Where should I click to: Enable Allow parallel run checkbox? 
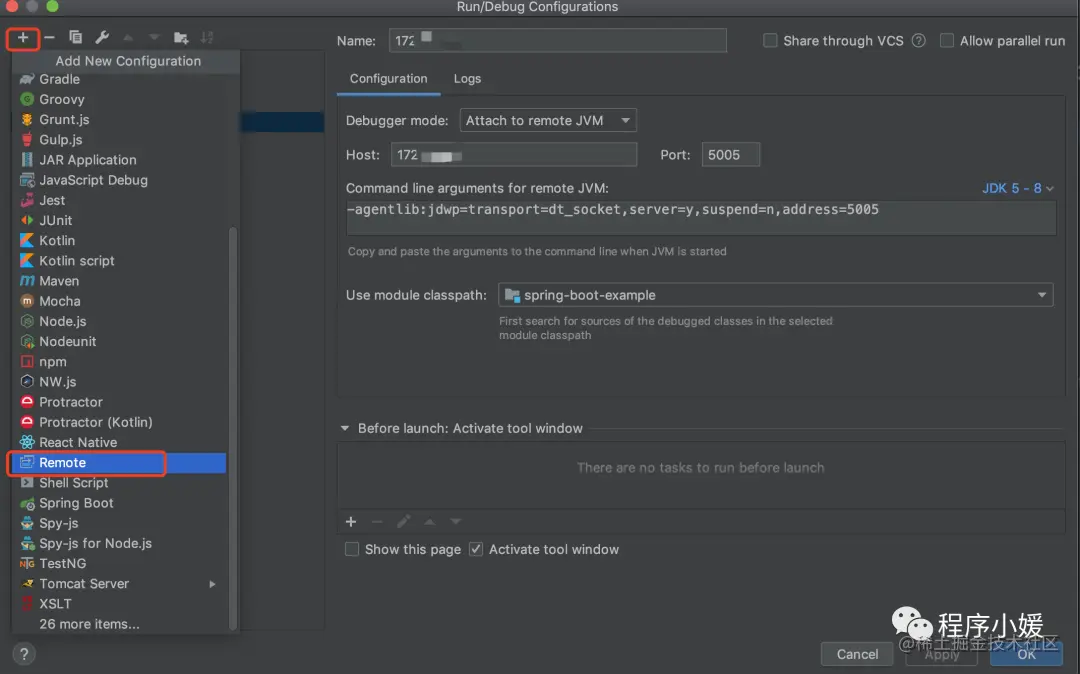point(947,41)
